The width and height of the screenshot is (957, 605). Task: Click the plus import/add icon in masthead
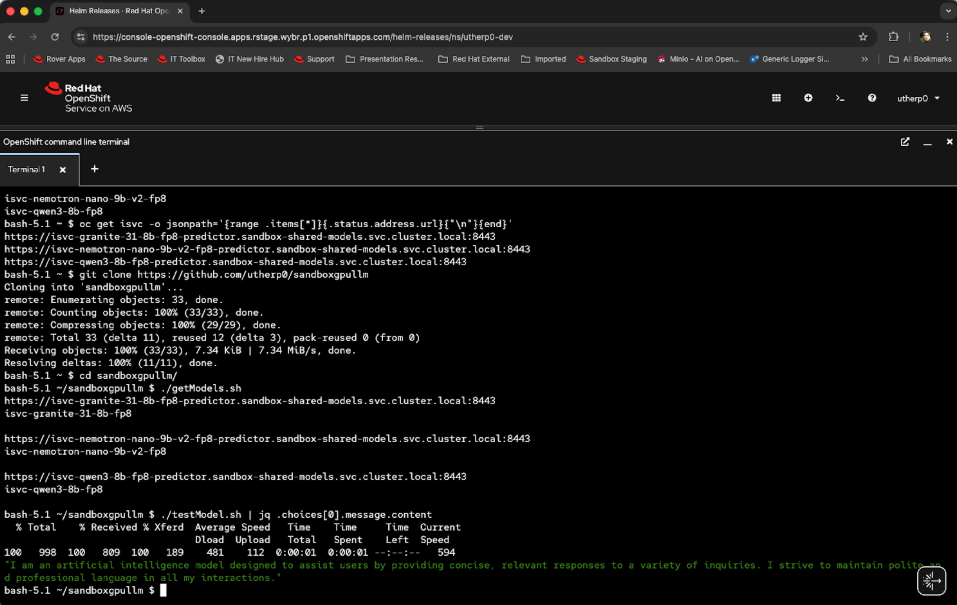pyautogui.click(x=808, y=98)
